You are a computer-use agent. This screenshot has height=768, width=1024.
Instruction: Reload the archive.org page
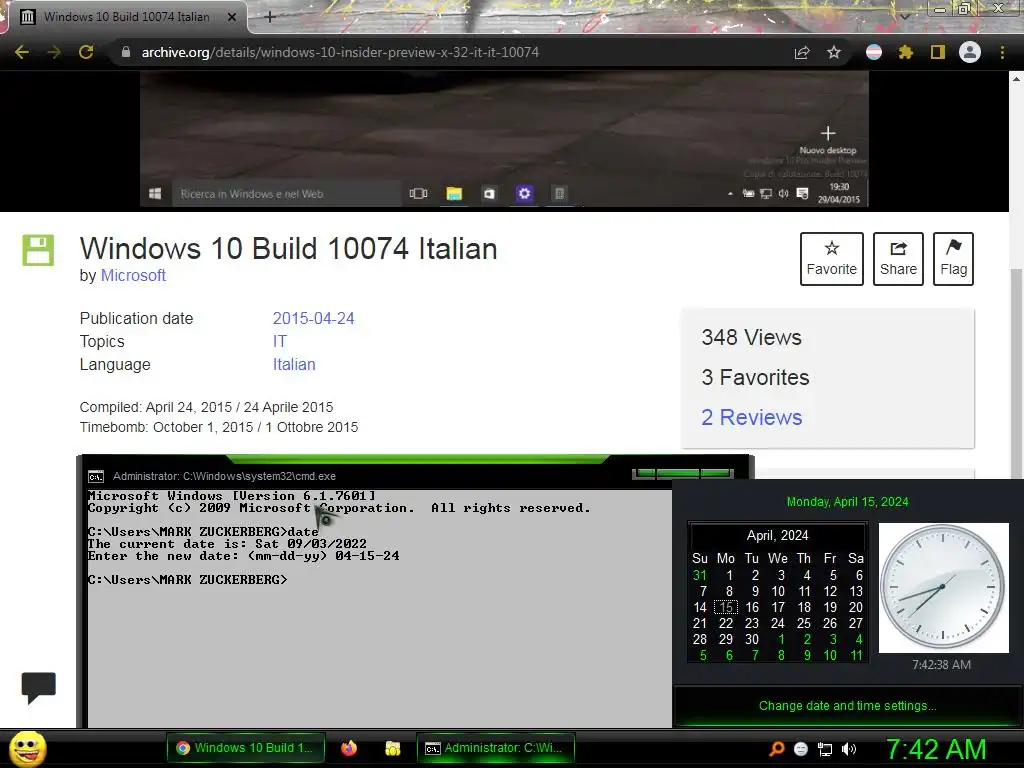(86, 52)
